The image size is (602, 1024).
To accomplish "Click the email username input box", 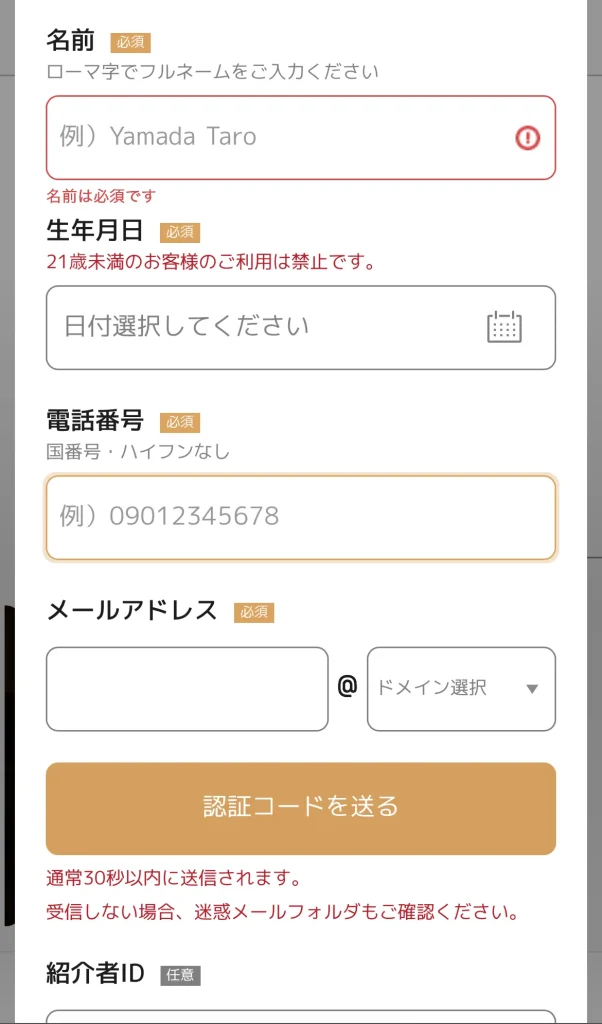I will coord(187,689).
